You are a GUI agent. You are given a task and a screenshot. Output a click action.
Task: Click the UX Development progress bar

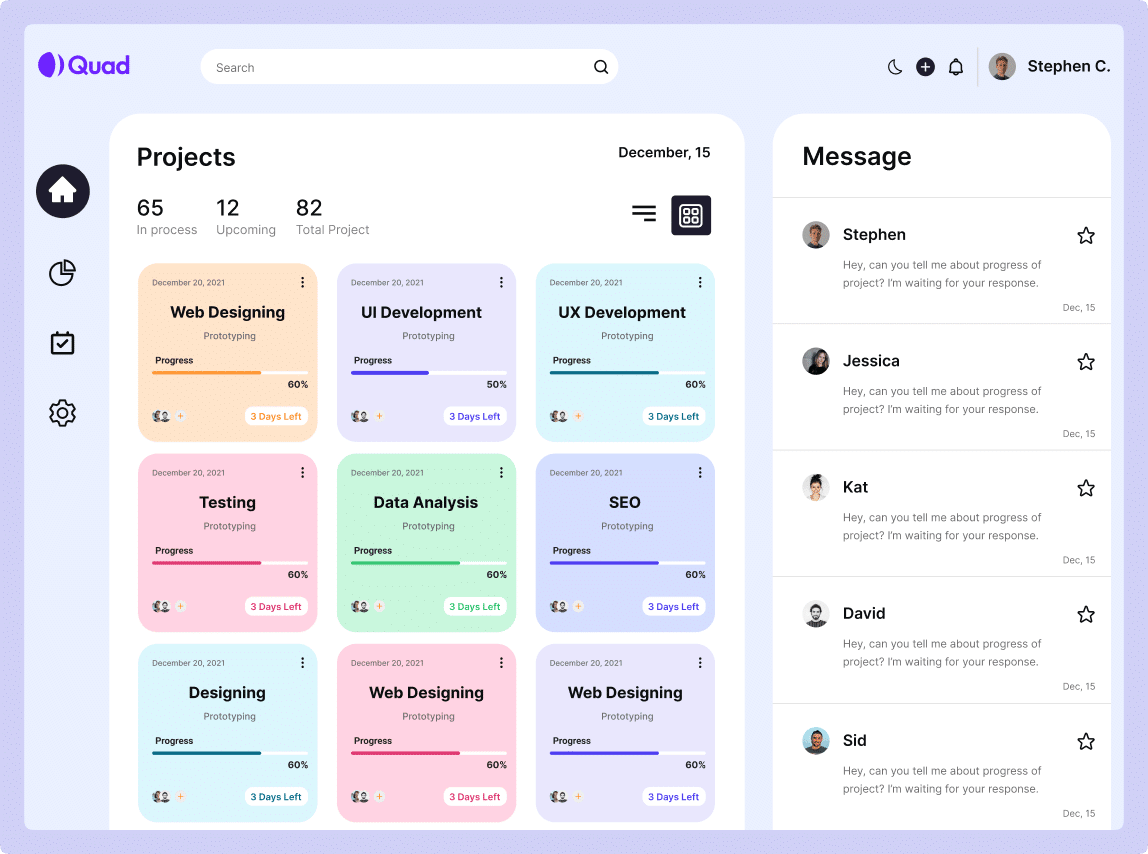[x=627, y=373]
